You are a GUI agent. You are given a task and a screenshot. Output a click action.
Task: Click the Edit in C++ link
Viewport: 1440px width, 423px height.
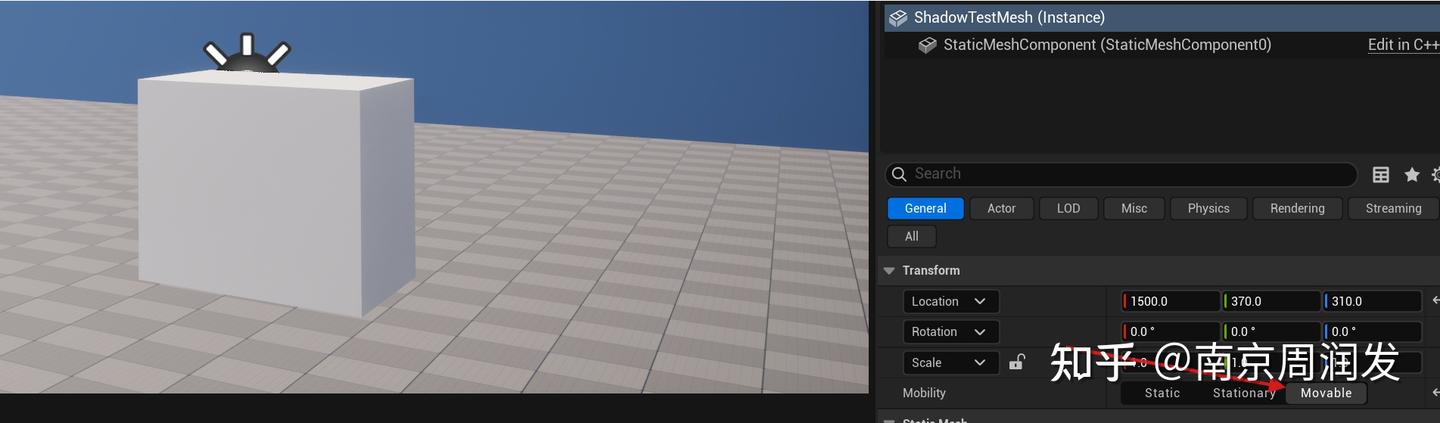click(x=1403, y=45)
